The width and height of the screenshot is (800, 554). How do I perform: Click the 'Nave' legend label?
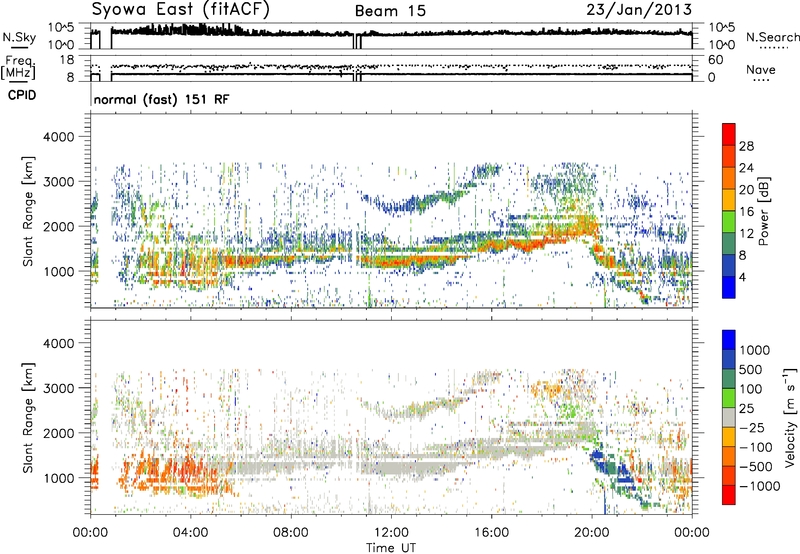[x=760, y=69]
